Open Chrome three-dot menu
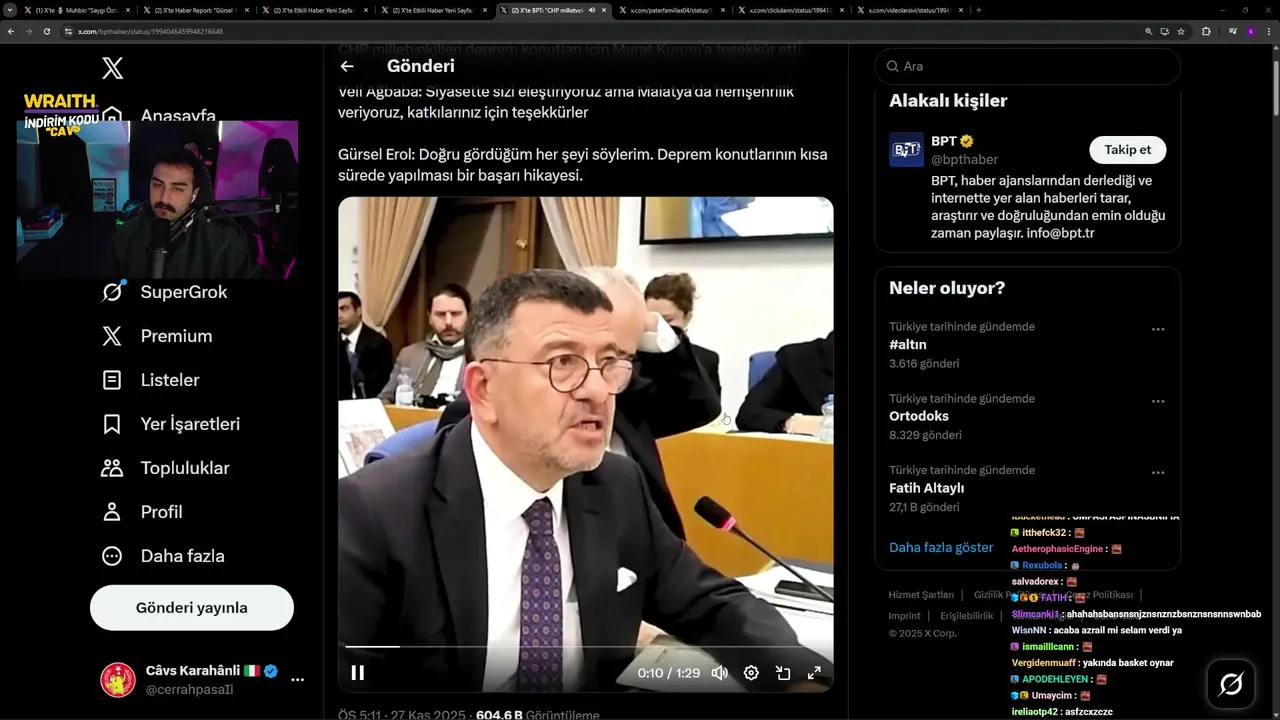This screenshot has width=1280, height=720. [x=1270, y=31]
